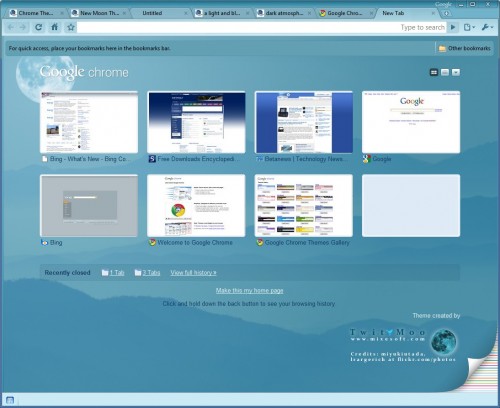
Task: Switch to the dark atmosph... tab
Action: pyautogui.click(x=284, y=13)
